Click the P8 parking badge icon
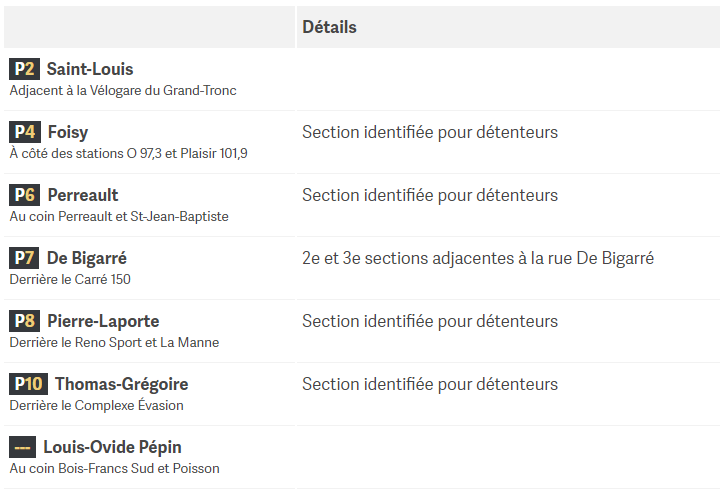 coord(25,320)
